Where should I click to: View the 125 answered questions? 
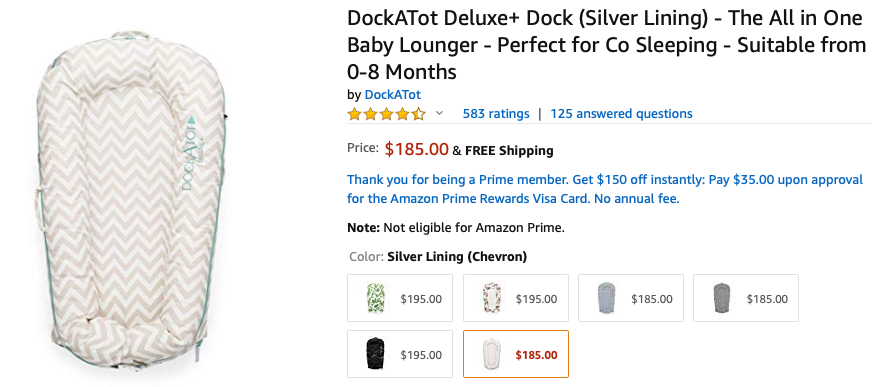(621, 114)
